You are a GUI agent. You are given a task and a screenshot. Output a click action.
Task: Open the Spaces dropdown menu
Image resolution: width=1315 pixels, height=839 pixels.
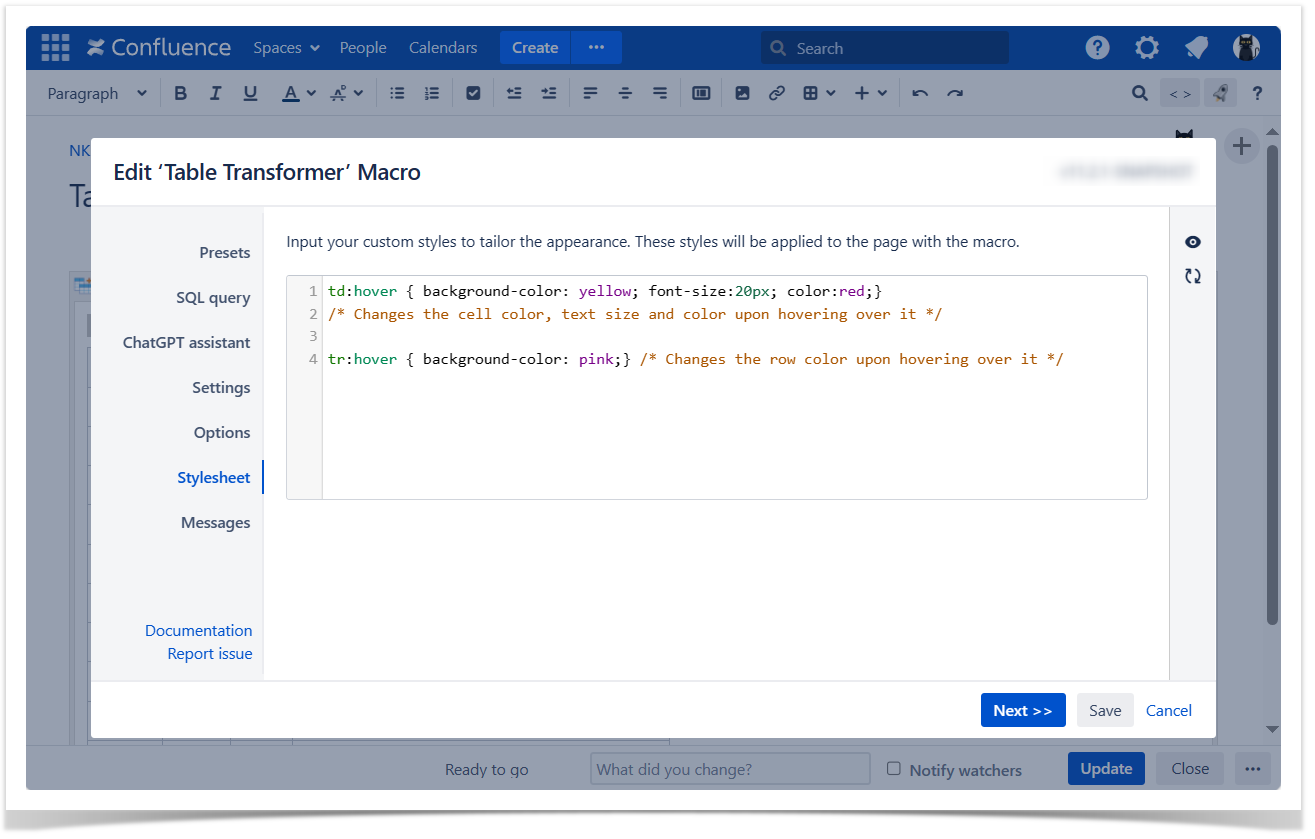tap(286, 48)
